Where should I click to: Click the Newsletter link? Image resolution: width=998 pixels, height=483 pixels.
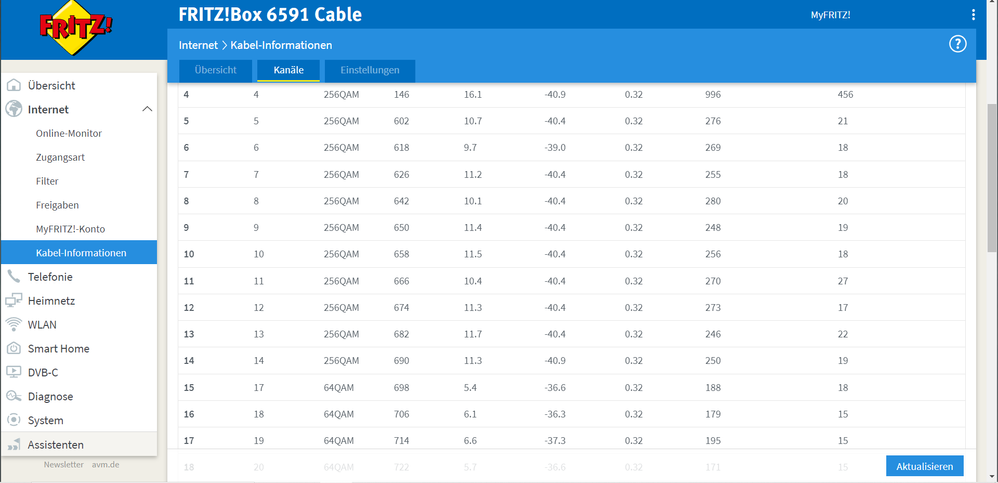(x=64, y=465)
